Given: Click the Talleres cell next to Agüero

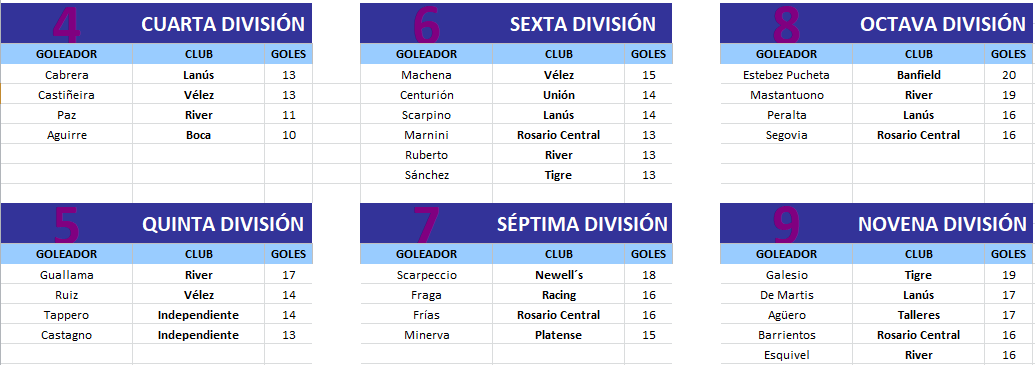Looking at the screenshot, I should click(x=918, y=315).
